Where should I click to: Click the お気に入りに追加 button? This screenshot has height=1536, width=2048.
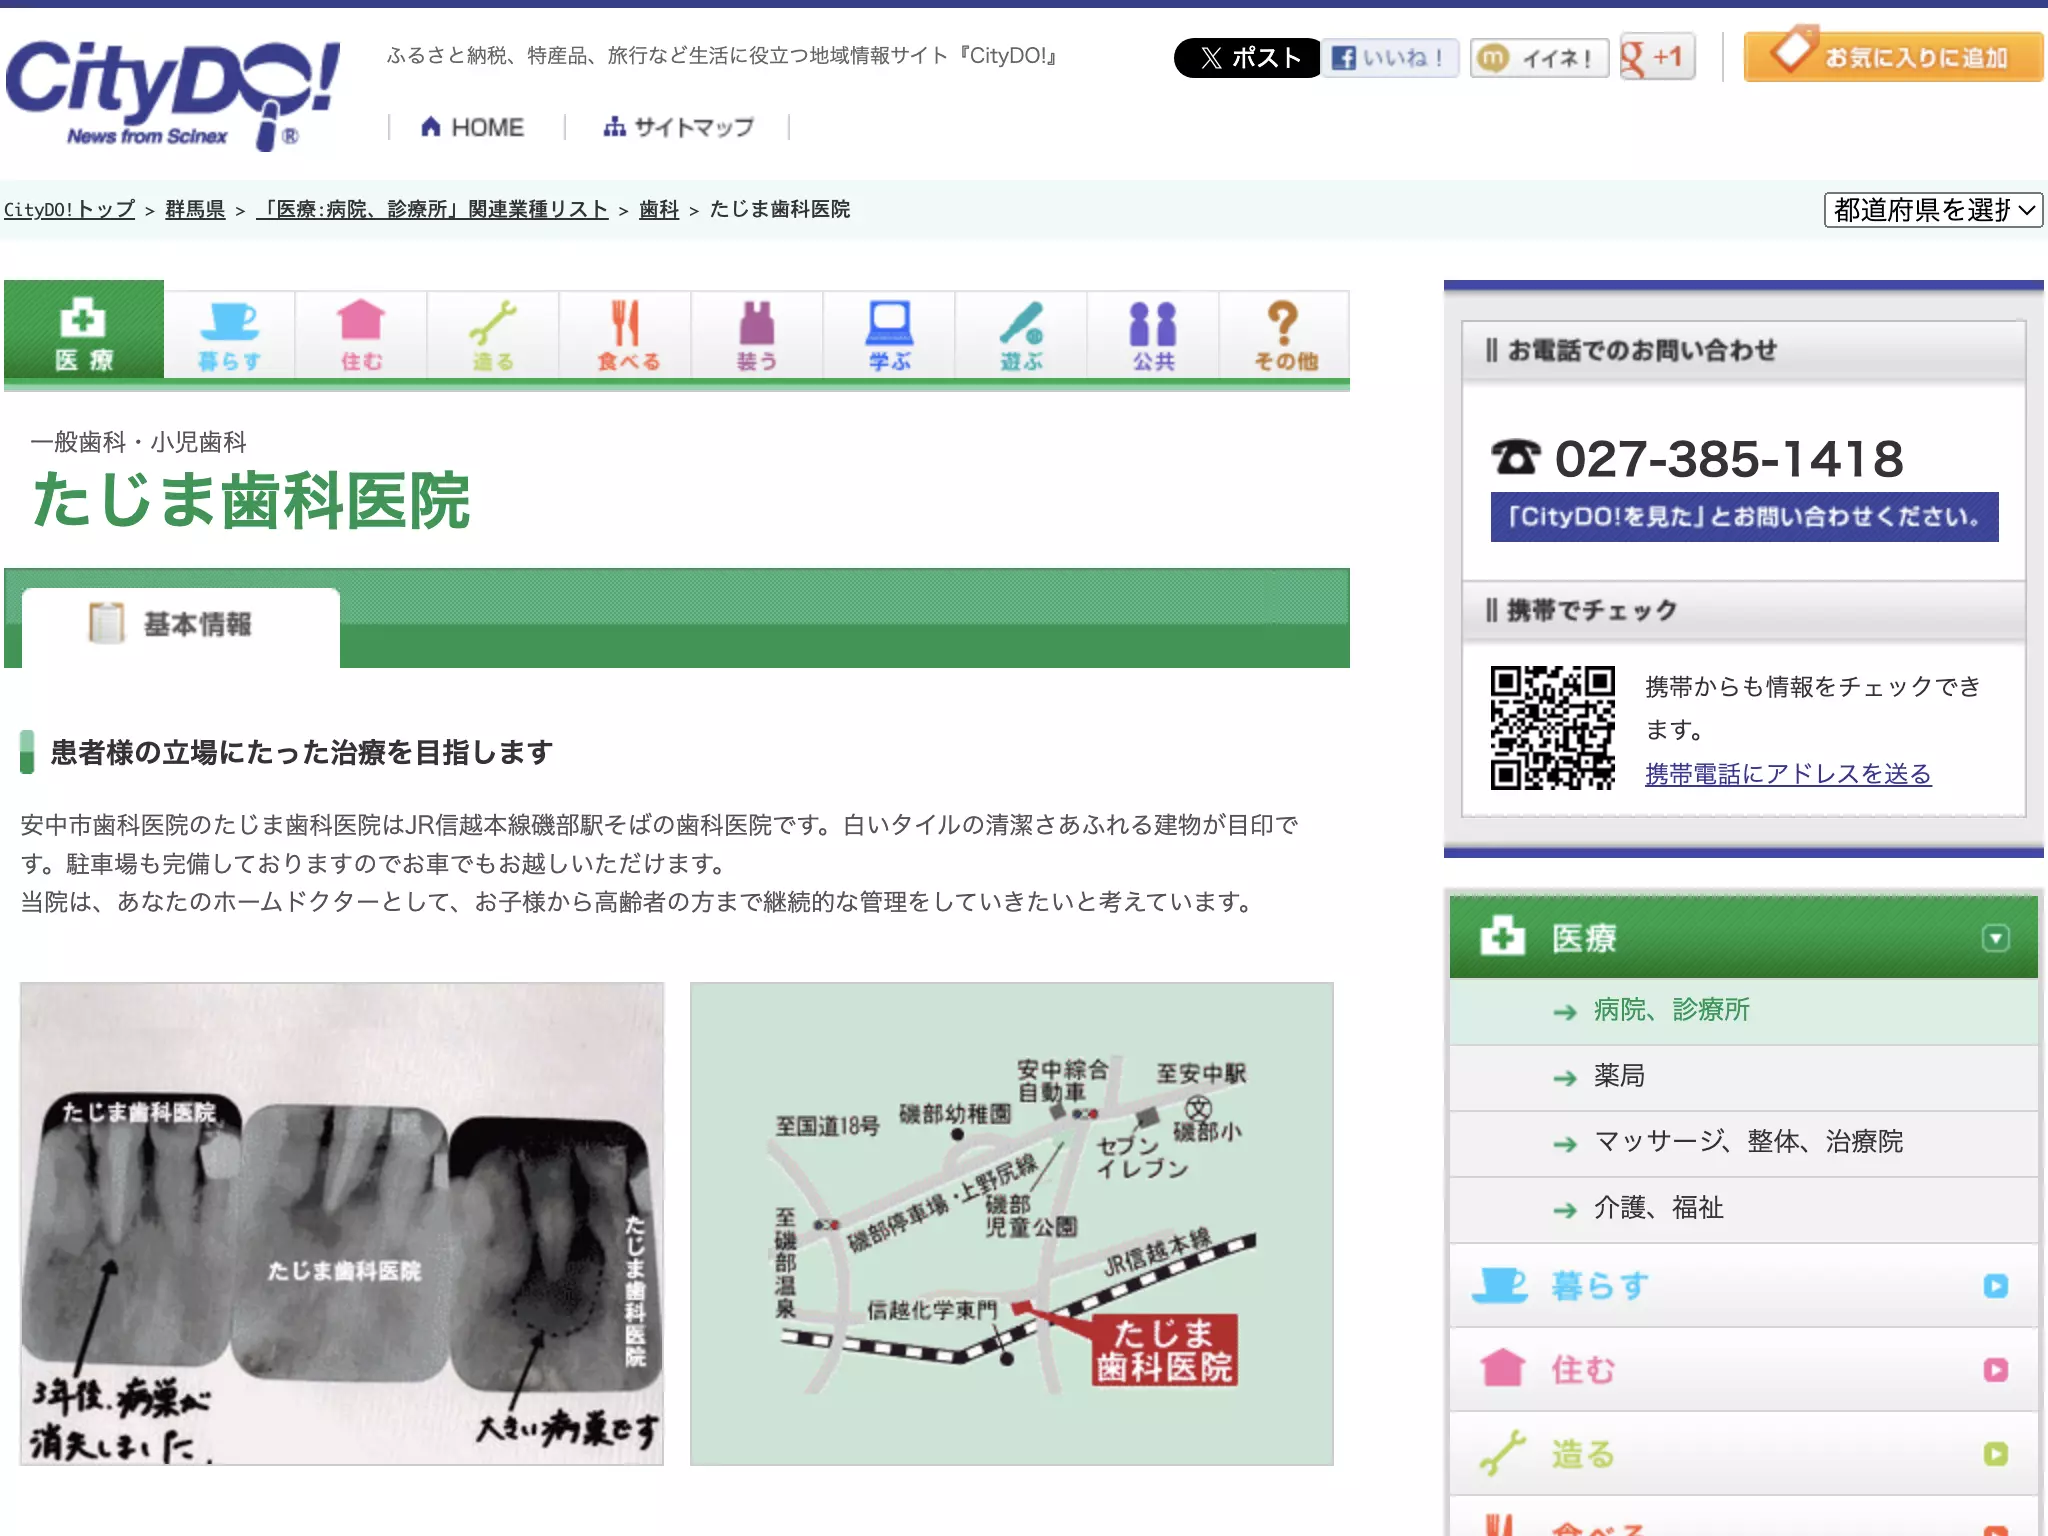coord(1893,56)
